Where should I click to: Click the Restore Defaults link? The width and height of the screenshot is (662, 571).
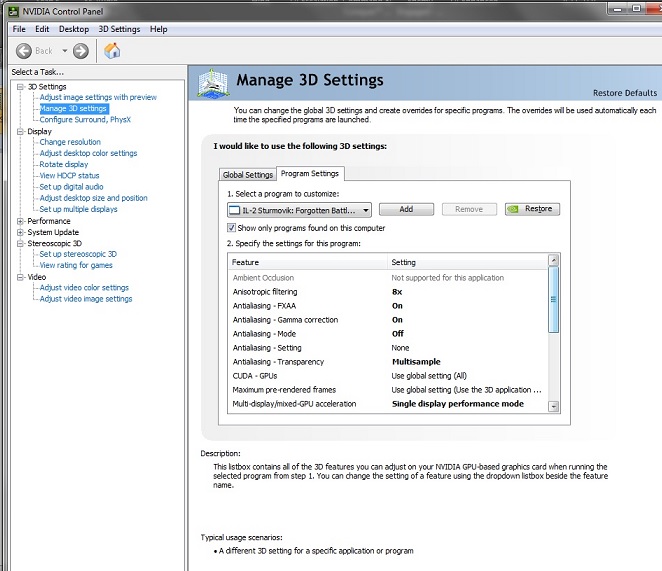625,93
